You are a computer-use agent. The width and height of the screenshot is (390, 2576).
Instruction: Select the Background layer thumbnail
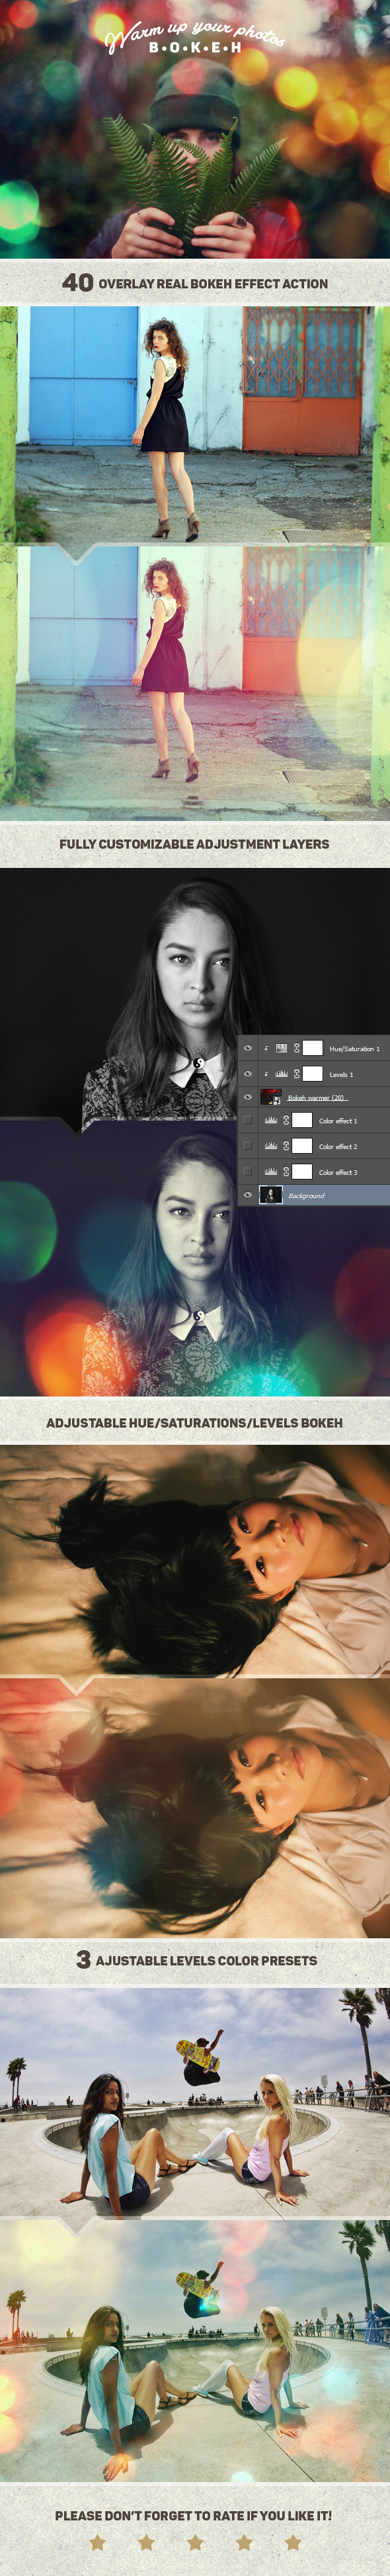tap(271, 1195)
